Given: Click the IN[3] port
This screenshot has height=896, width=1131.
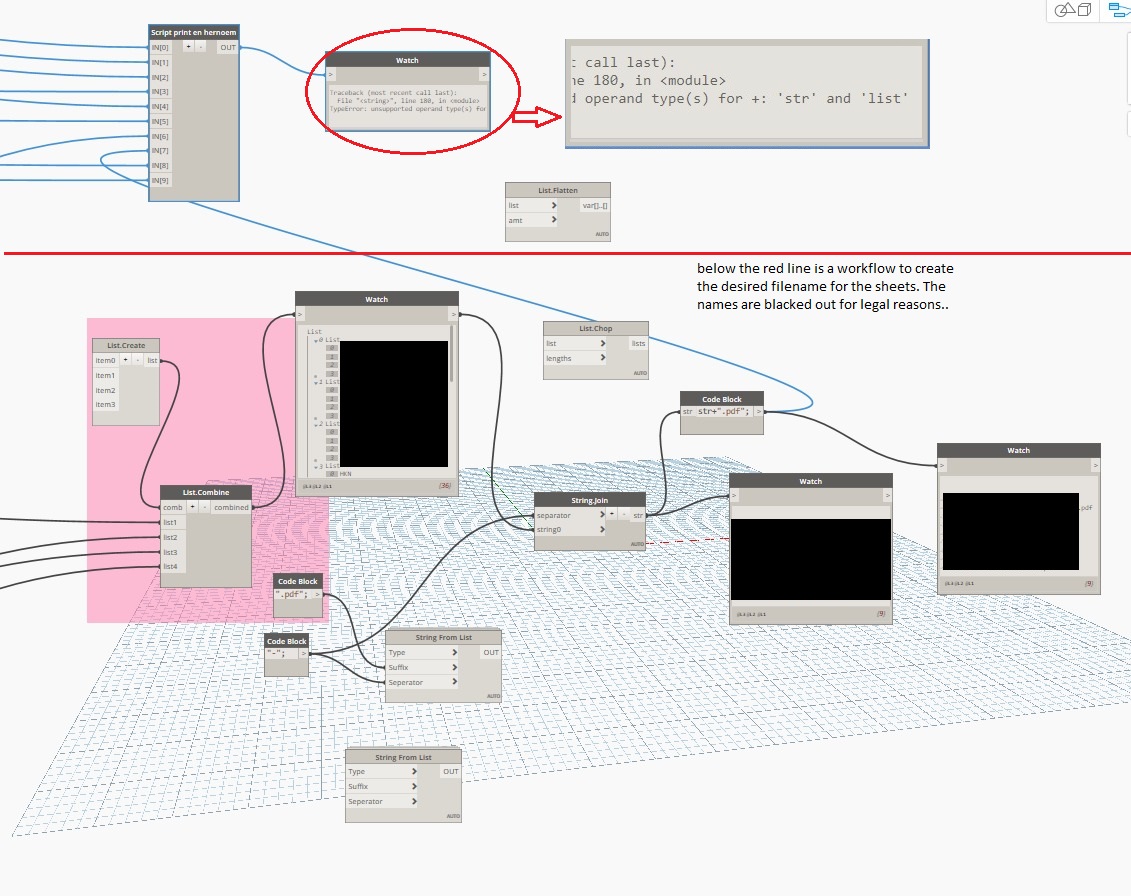Looking at the screenshot, I should (x=160, y=92).
